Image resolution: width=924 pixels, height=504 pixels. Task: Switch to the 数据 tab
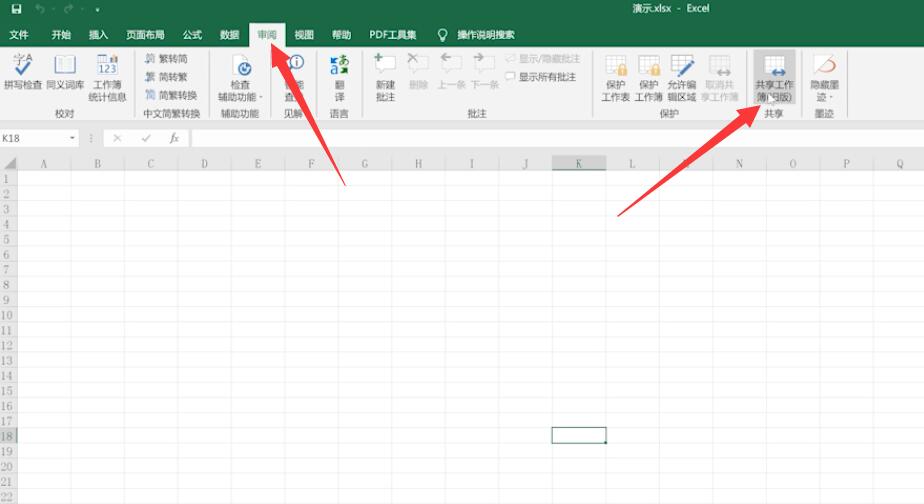tap(229, 35)
